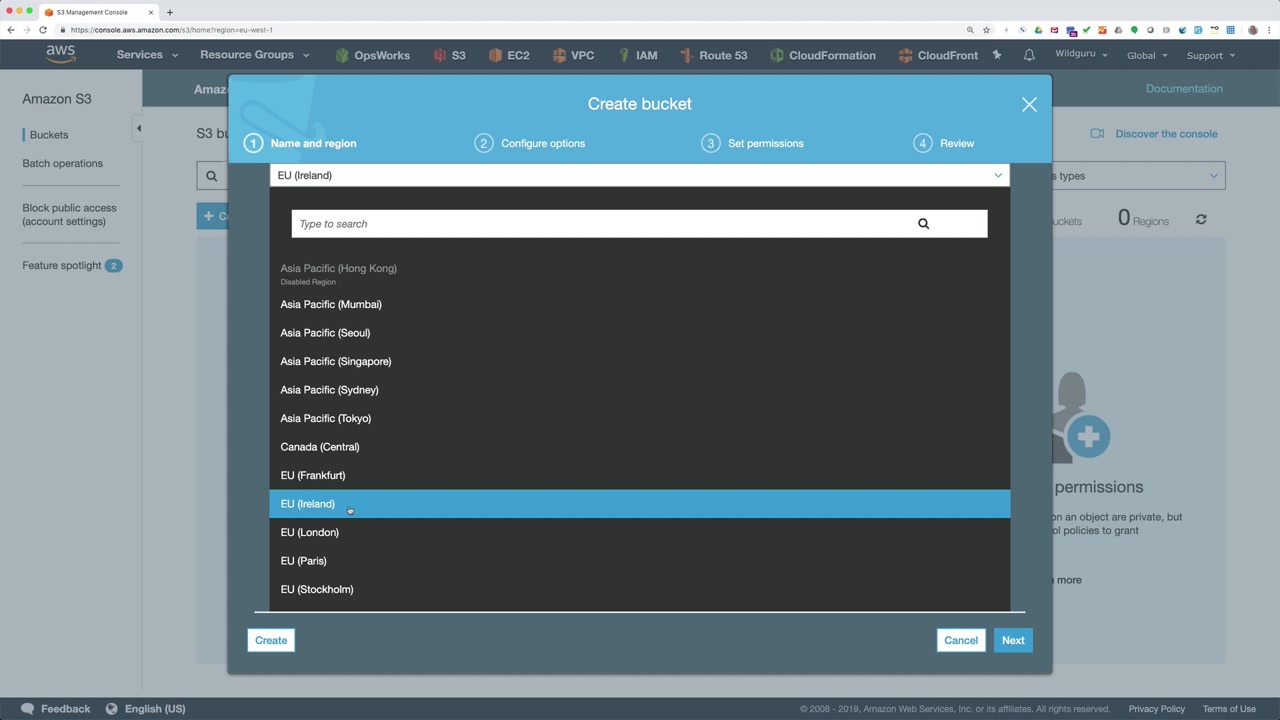Go to step 2 Configure options
Image resolution: width=1280 pixels, height=720 pixels.
(530, 143)
